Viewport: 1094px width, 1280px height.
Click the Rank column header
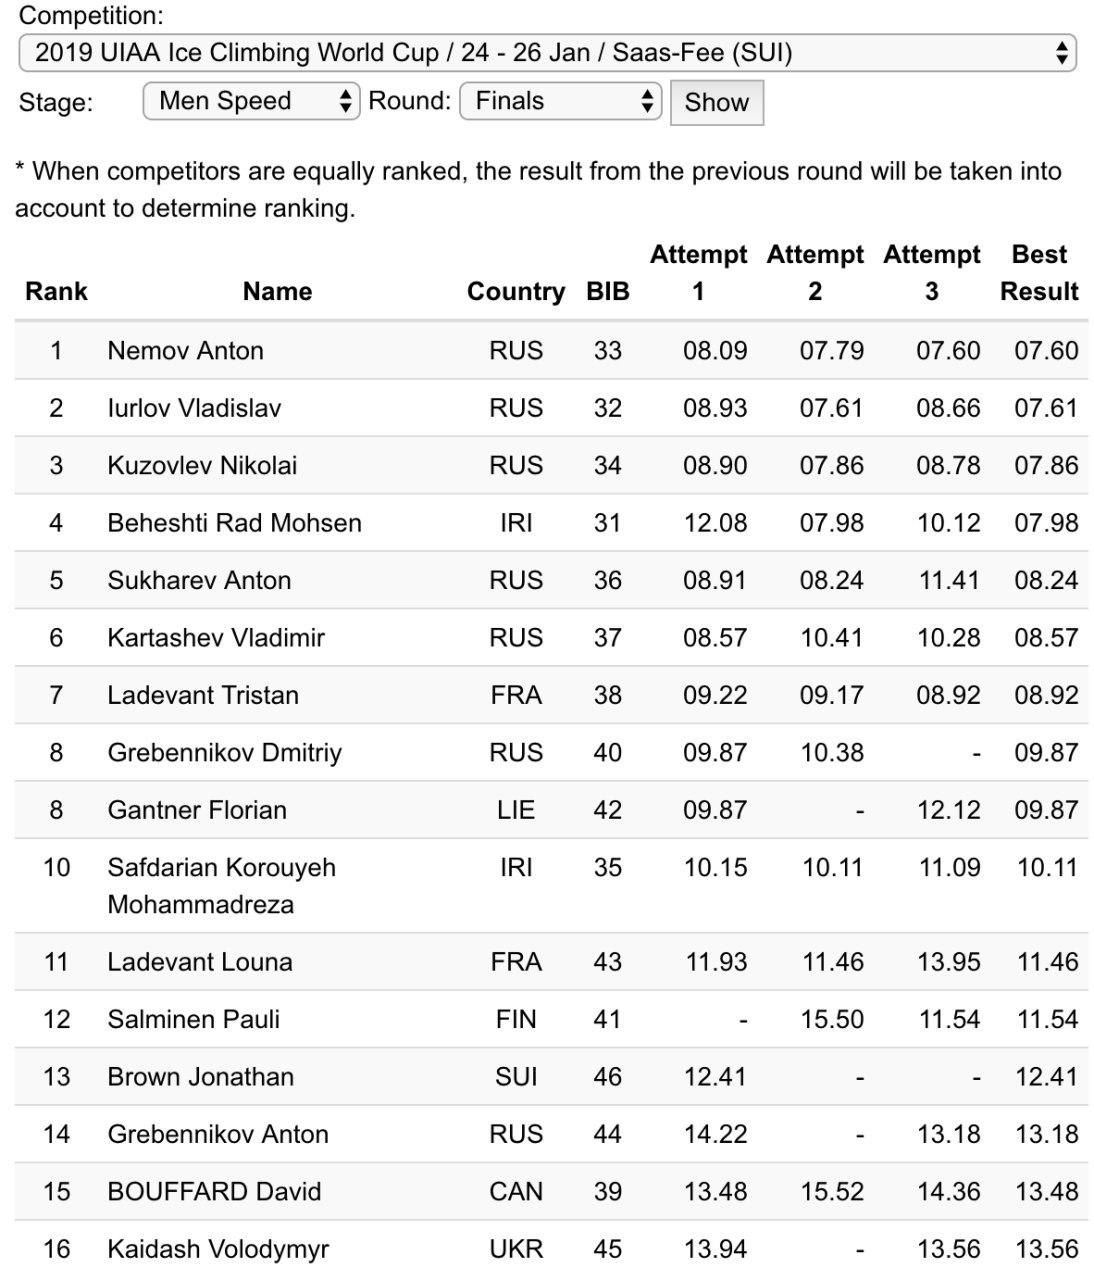click(x=56, y=291)
